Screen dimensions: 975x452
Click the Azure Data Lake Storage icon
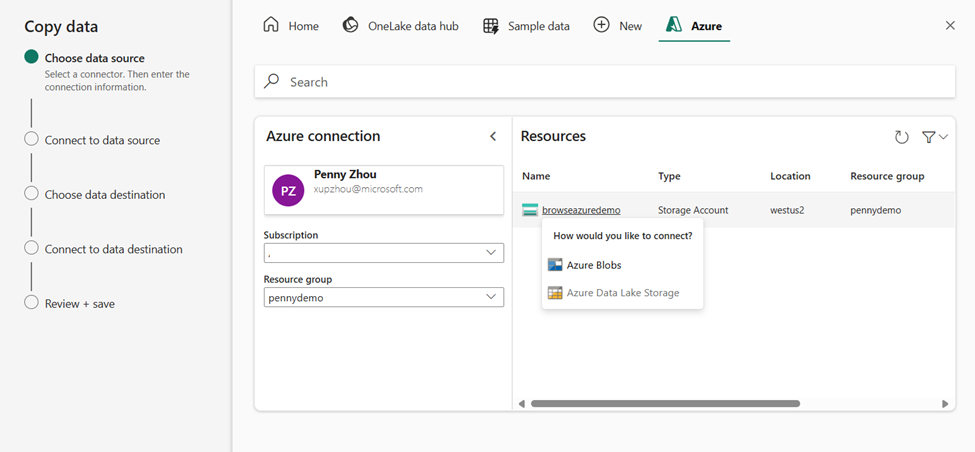(555, 292)
